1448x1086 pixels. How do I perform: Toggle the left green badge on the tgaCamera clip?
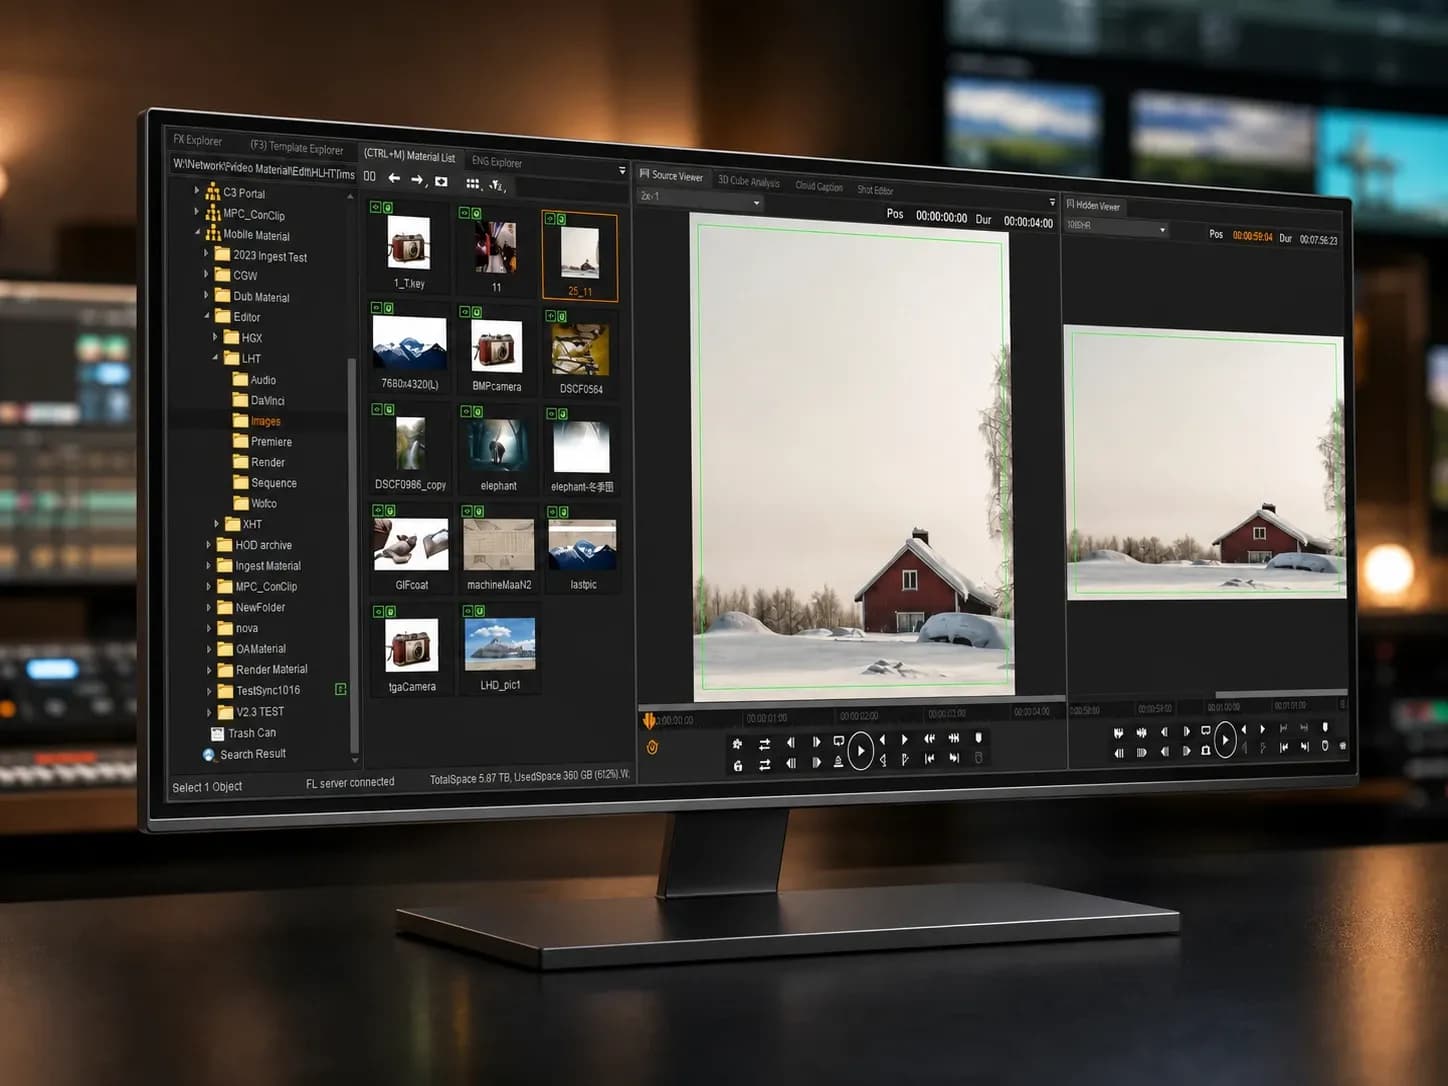(x=378, y=611)
